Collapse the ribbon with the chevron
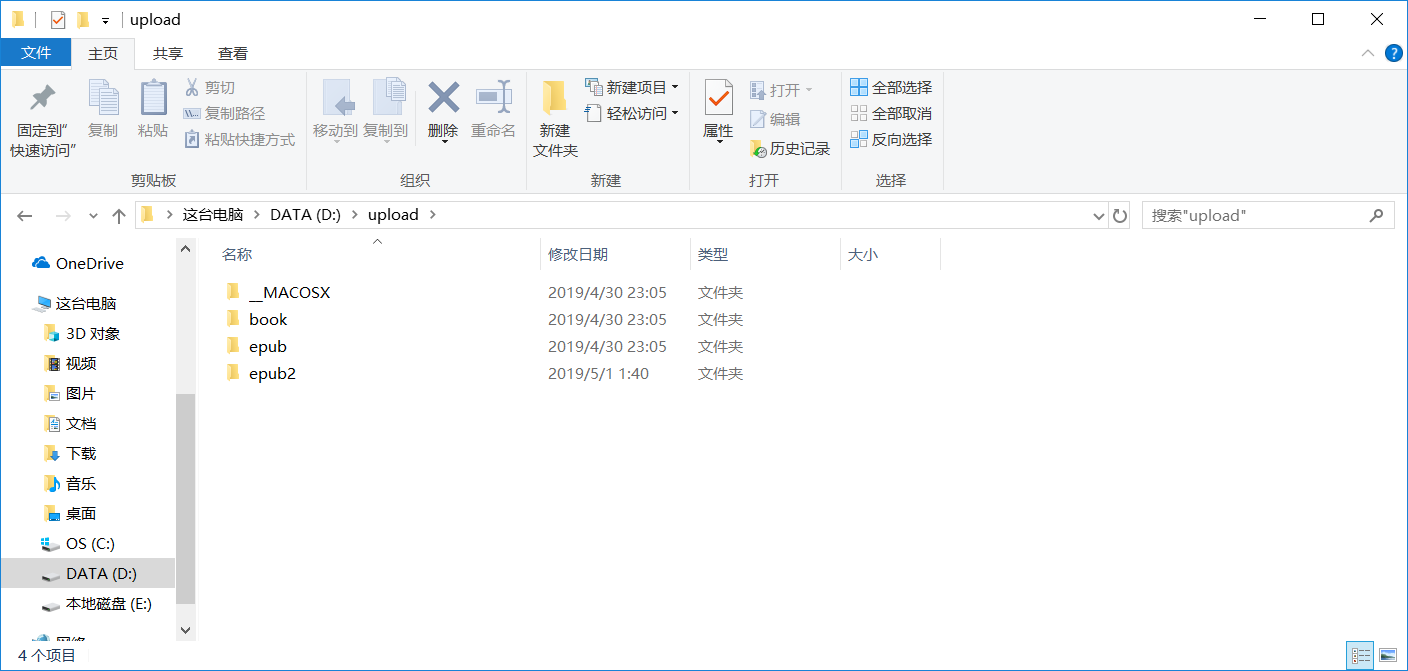 tap(1369, 53)
